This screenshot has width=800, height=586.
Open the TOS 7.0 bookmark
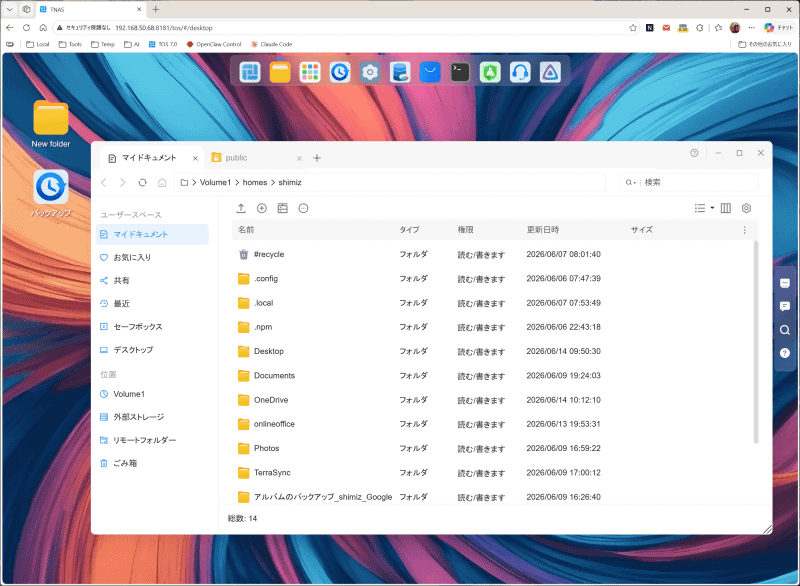click(x=163, y=44)
